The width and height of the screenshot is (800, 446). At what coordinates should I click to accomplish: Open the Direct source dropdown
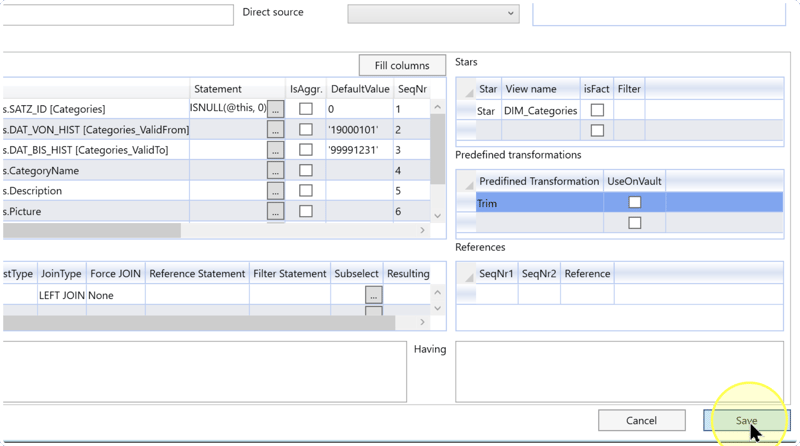(434, 13)
